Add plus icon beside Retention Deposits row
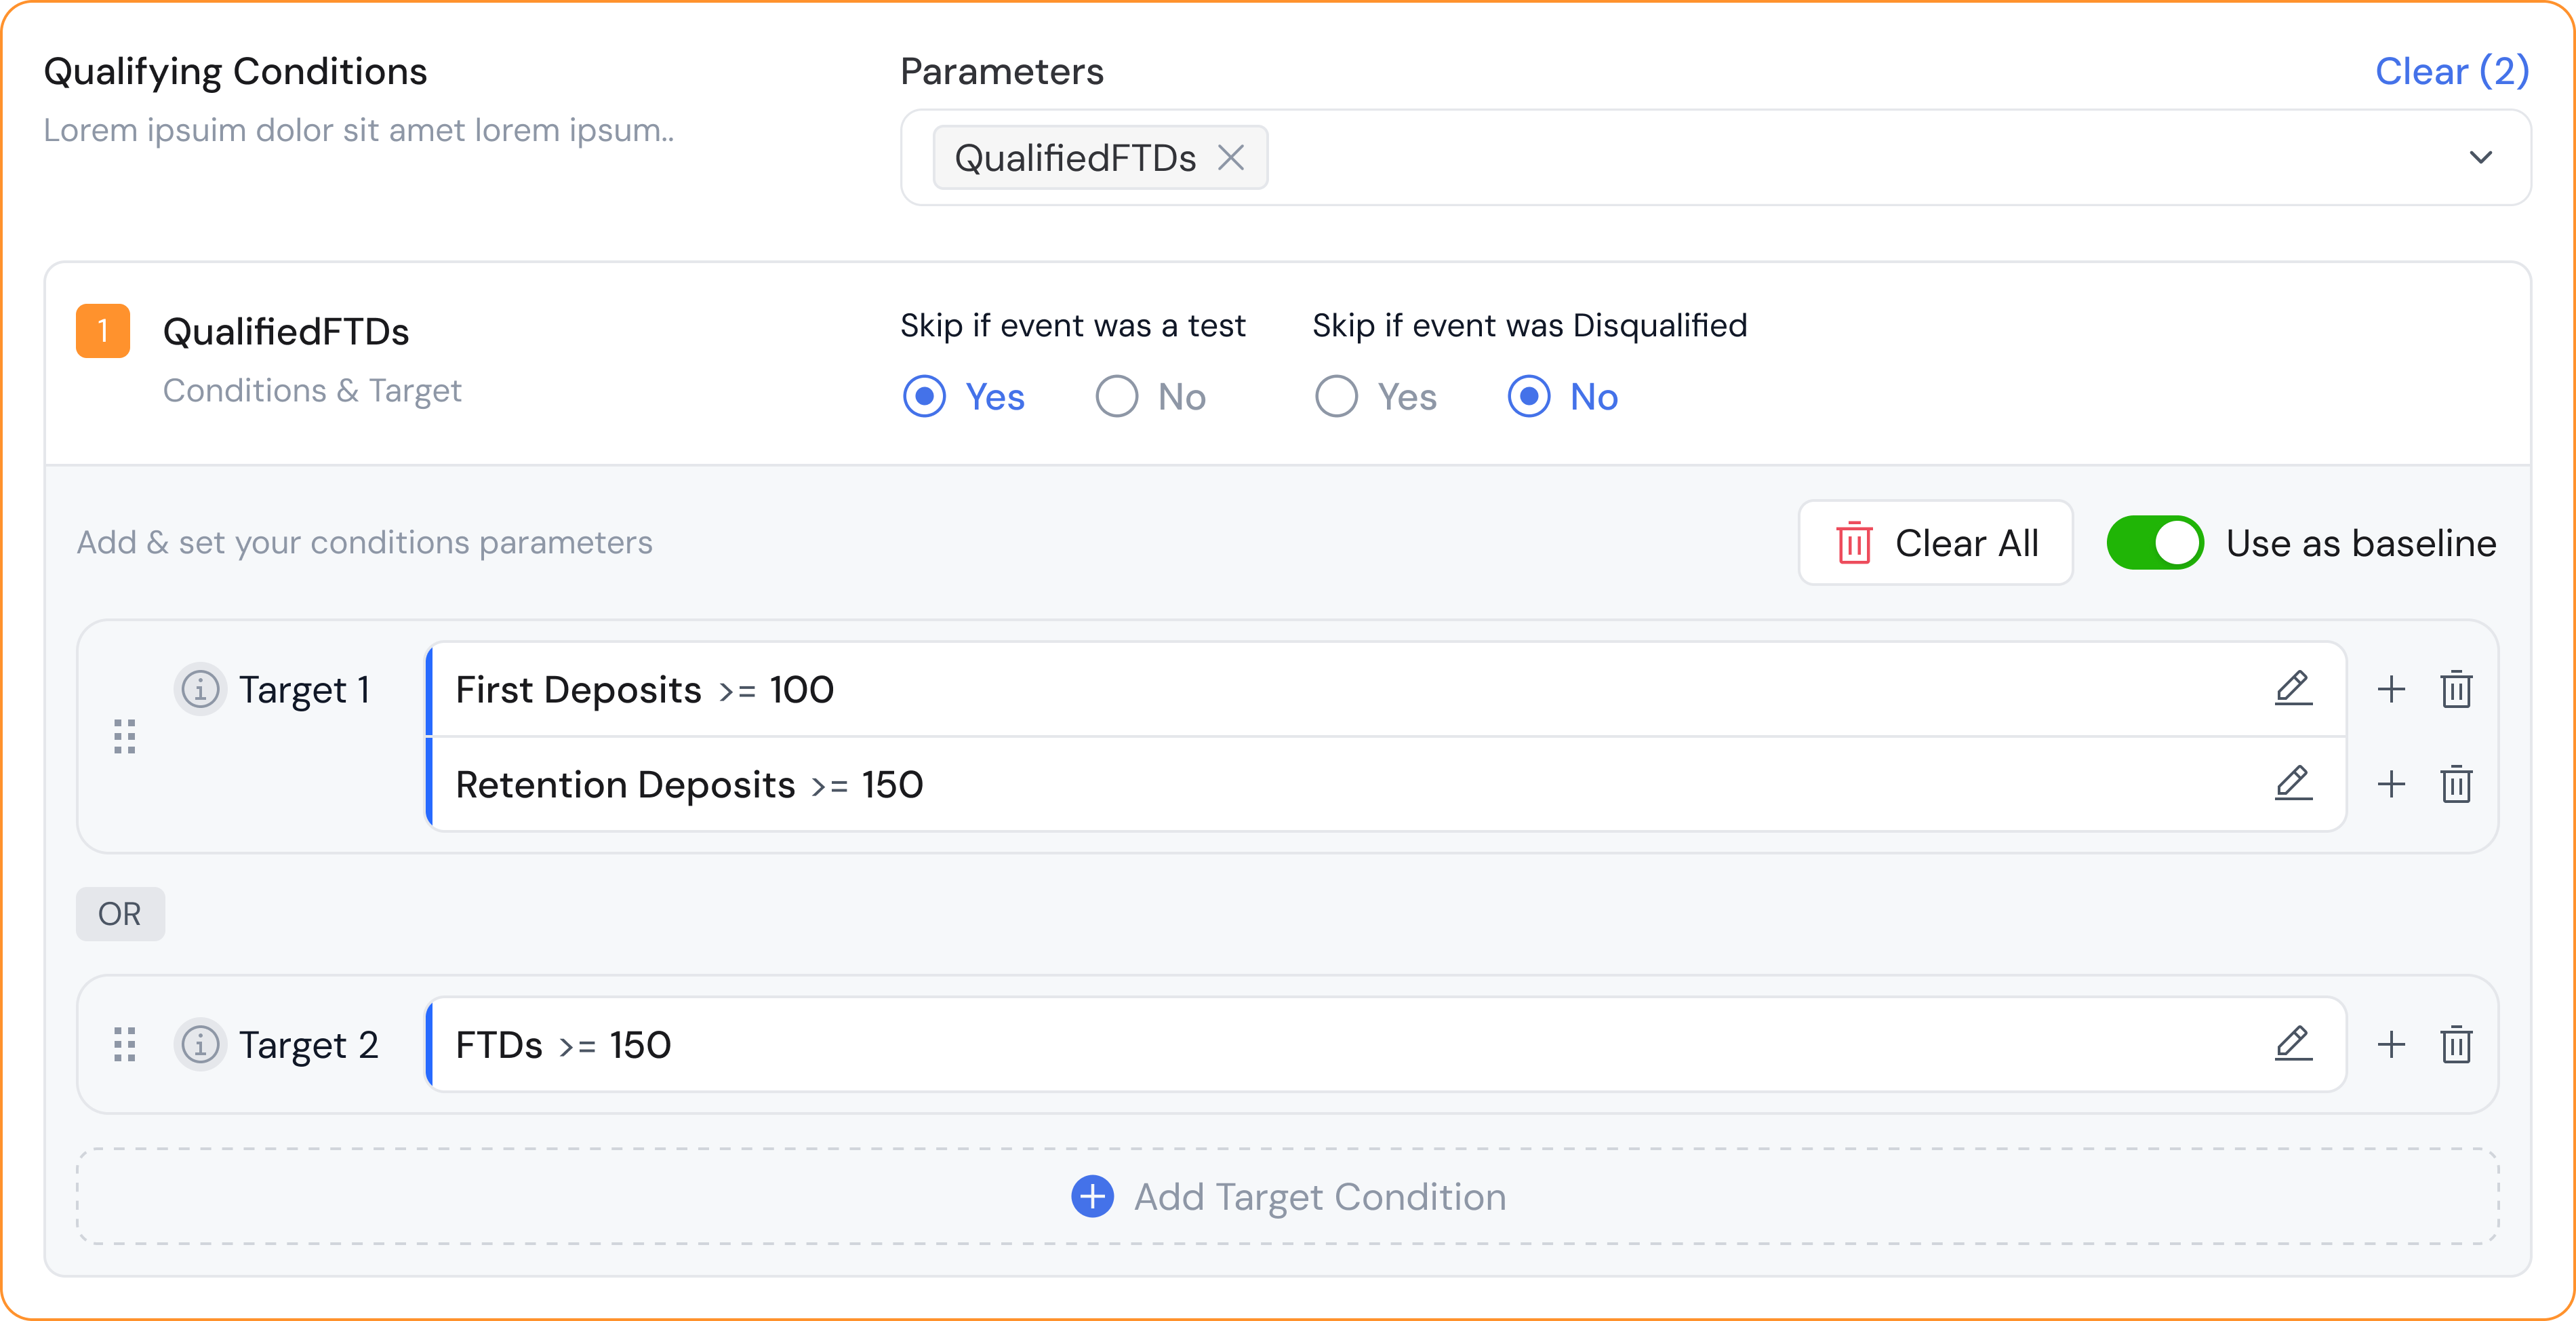The width and height of the screenshot is (2576, 1321). pyautogui.click(x=2391, y=784)
